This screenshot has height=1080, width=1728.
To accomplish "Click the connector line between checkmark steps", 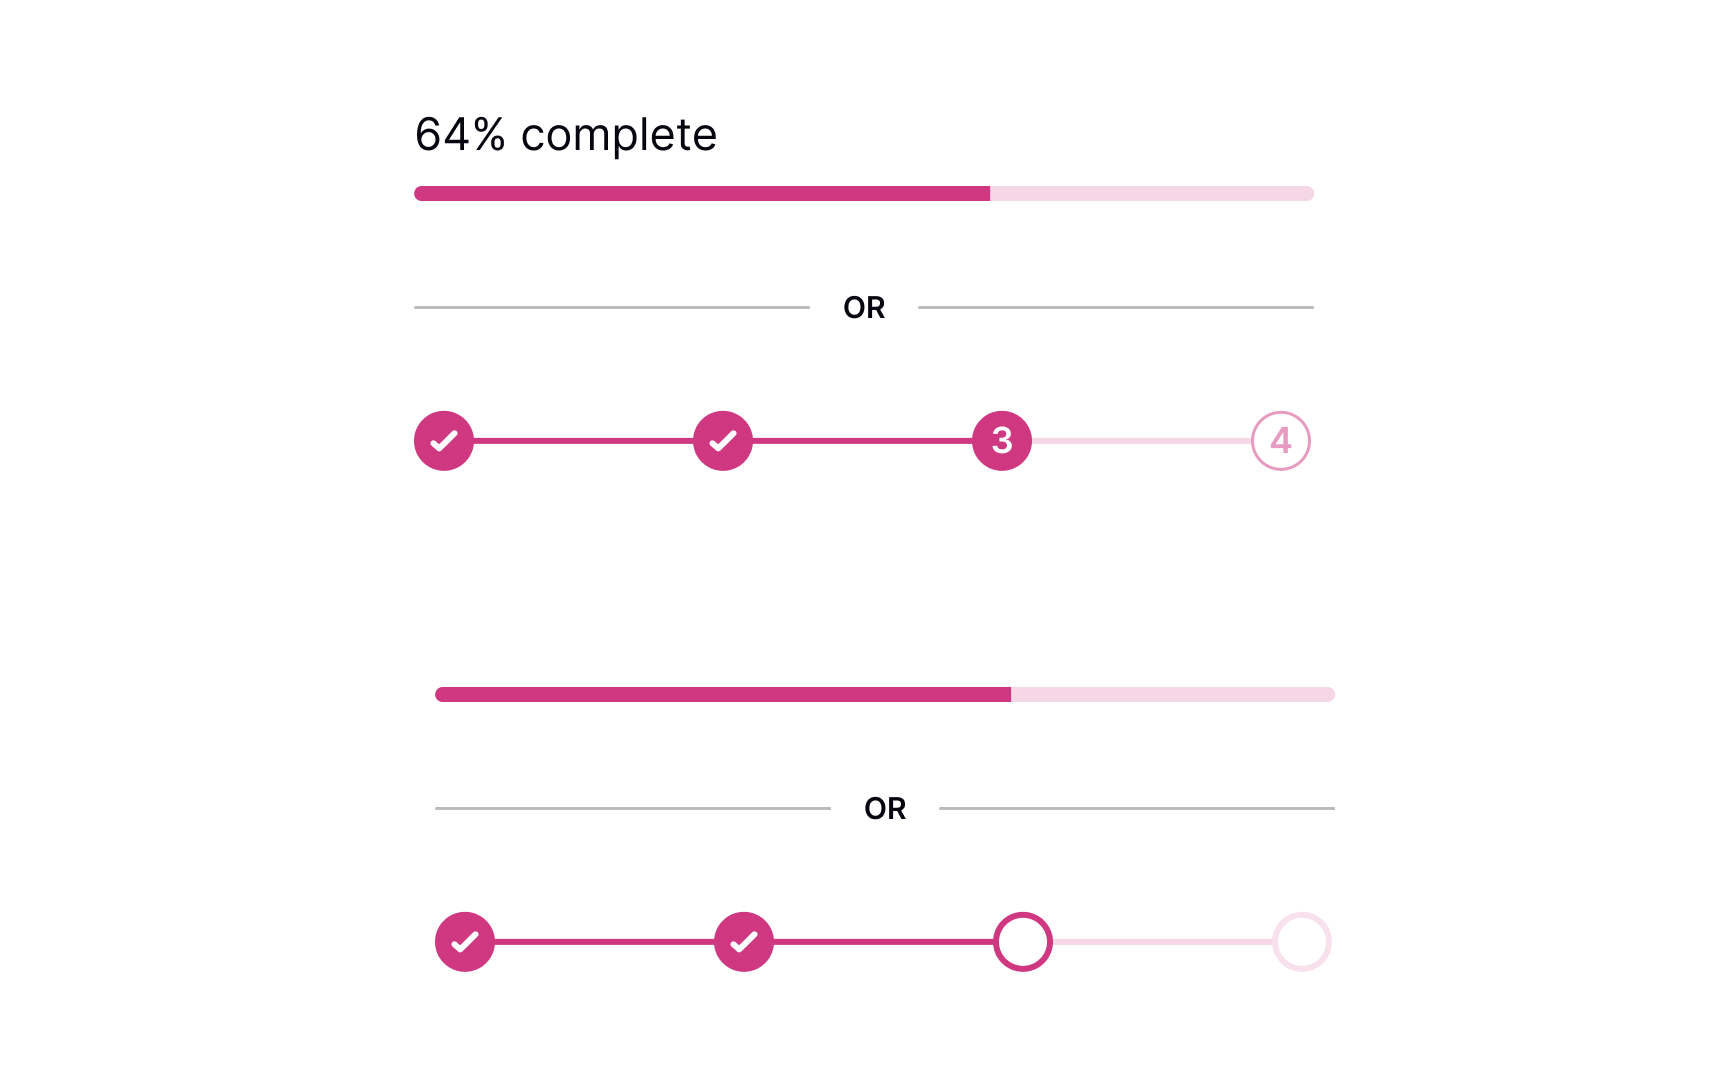I will click(583, 440).
